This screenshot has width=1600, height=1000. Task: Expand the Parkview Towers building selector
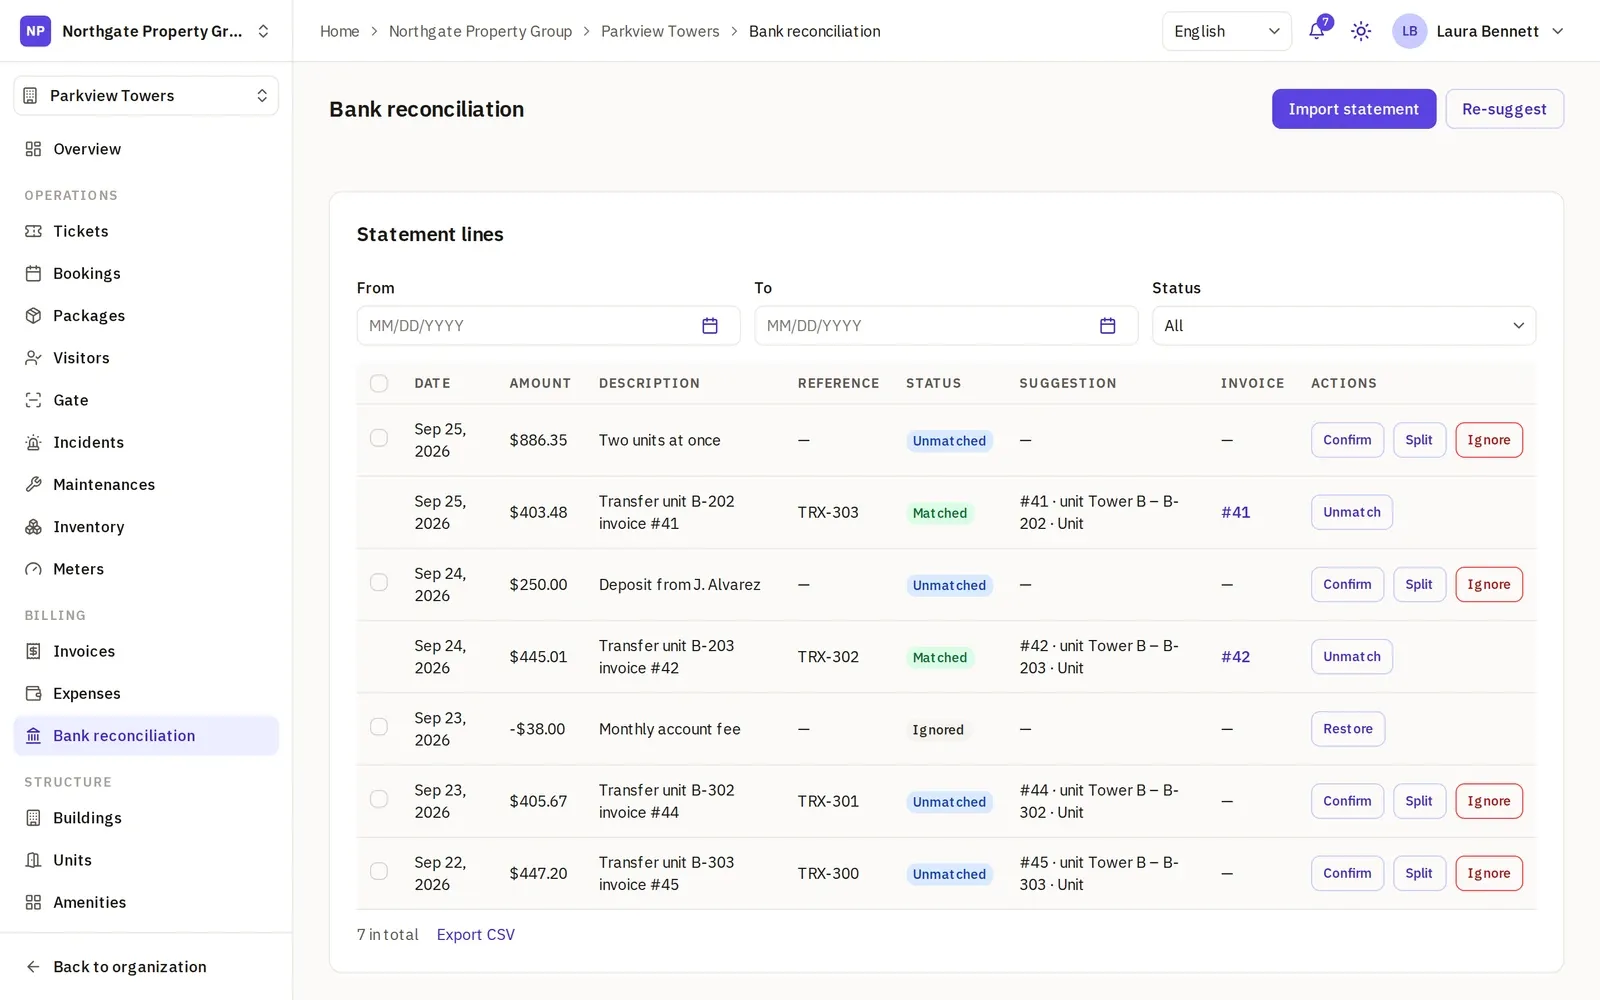coord(146,96)
